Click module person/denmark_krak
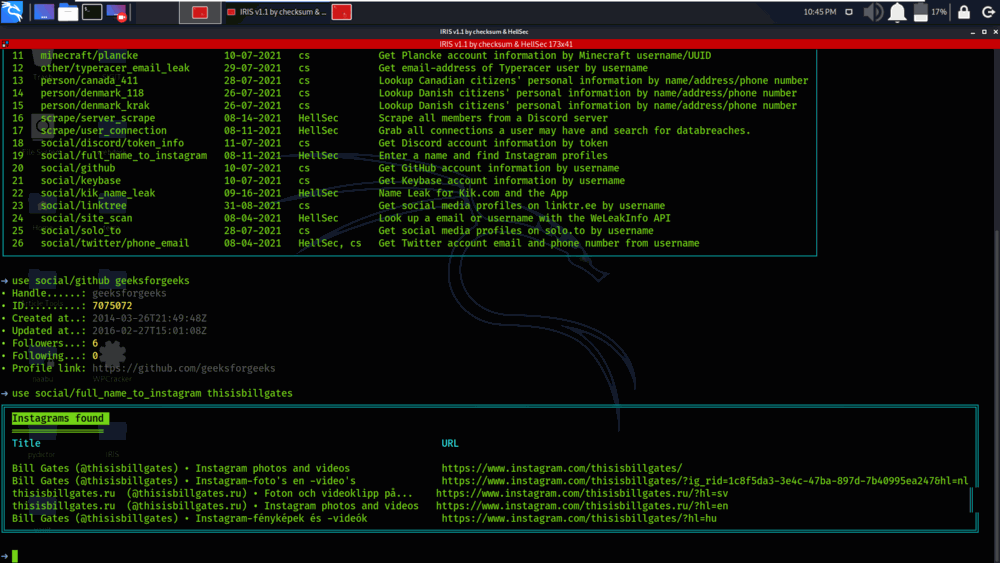Viewport: 1000px width, 563px height. (95, 106)
